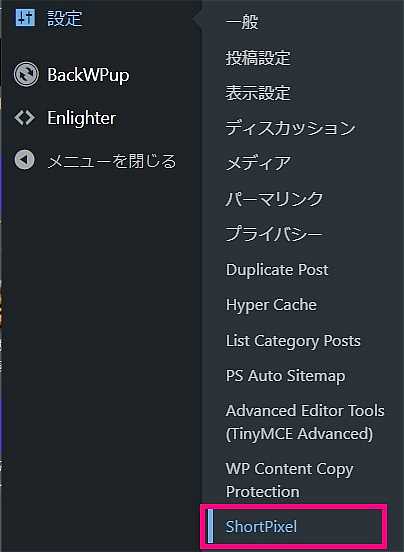Open the 設定 menu item
The height and width of the screenshot is (552, 404).
coord(65,18)
